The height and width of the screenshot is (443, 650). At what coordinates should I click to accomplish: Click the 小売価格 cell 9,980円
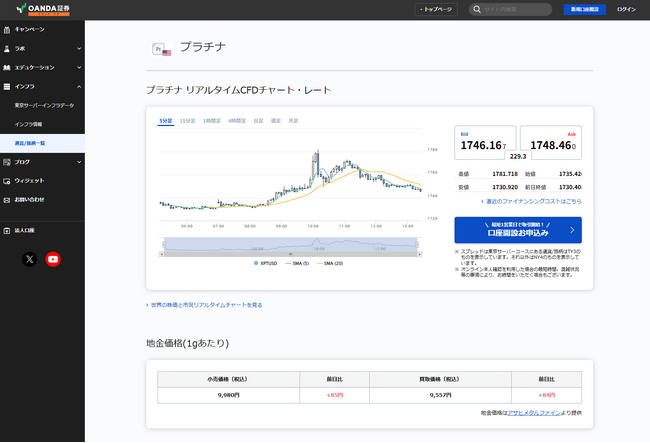click(228, 395)
